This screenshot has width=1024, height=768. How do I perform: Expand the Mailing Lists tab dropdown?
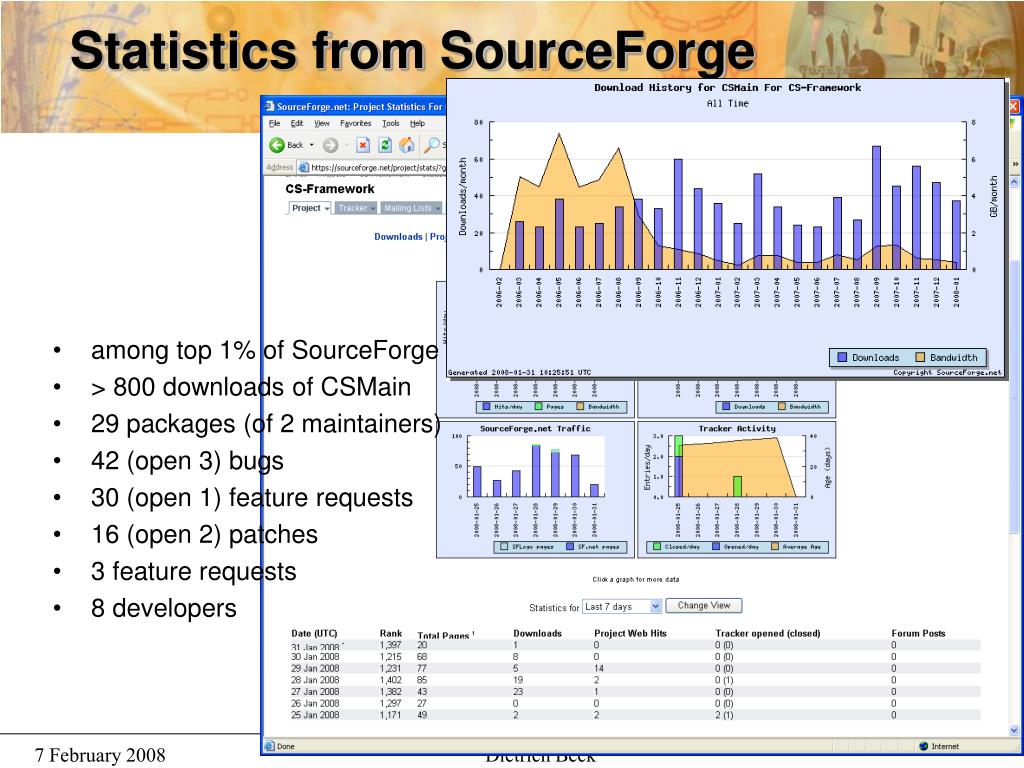tap(438, 208)
